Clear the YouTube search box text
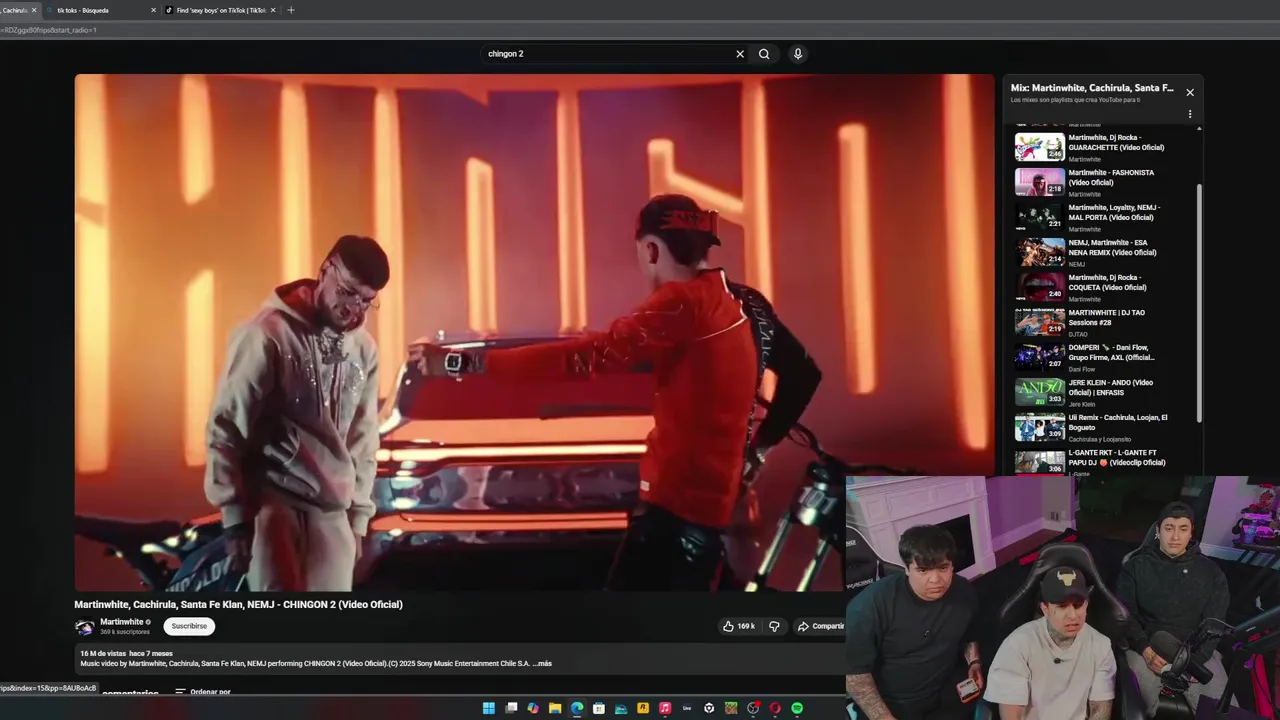The image size is (1280, 720). 740,54
